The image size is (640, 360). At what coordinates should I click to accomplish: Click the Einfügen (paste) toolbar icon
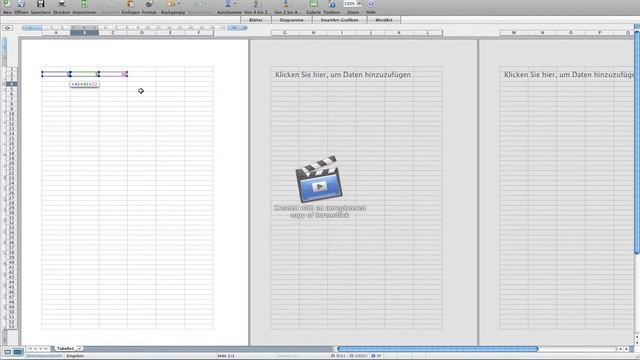pyautogui.click(x=131, y=4)
